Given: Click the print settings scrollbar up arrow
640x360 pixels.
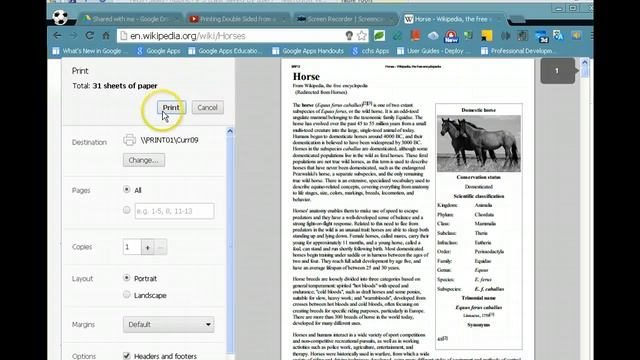Looking at the screenshot, I should [230, 131].
